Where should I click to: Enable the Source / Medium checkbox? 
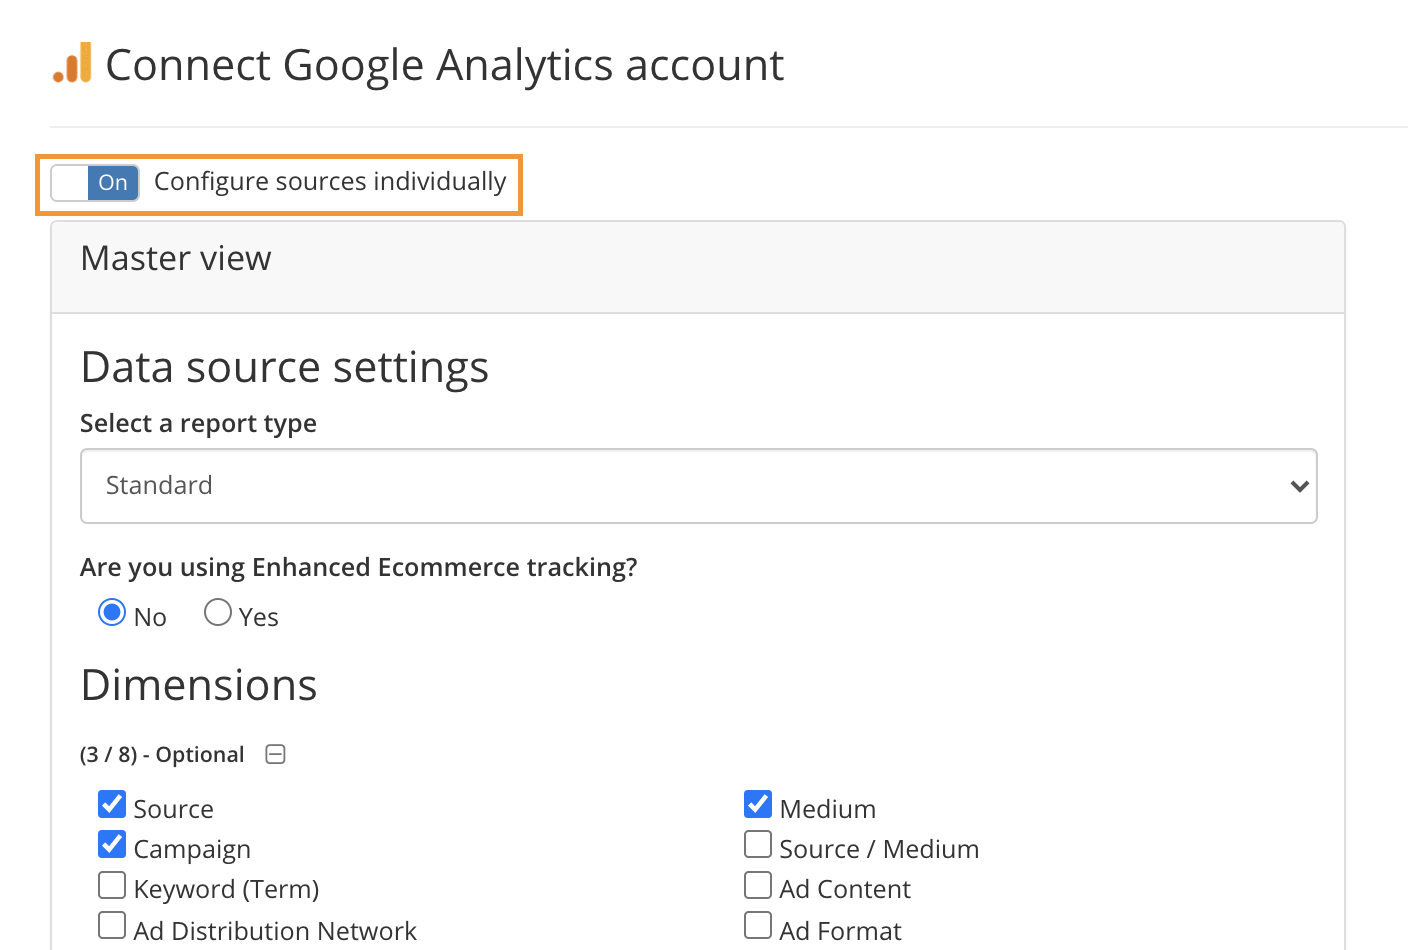pos(758,844)
